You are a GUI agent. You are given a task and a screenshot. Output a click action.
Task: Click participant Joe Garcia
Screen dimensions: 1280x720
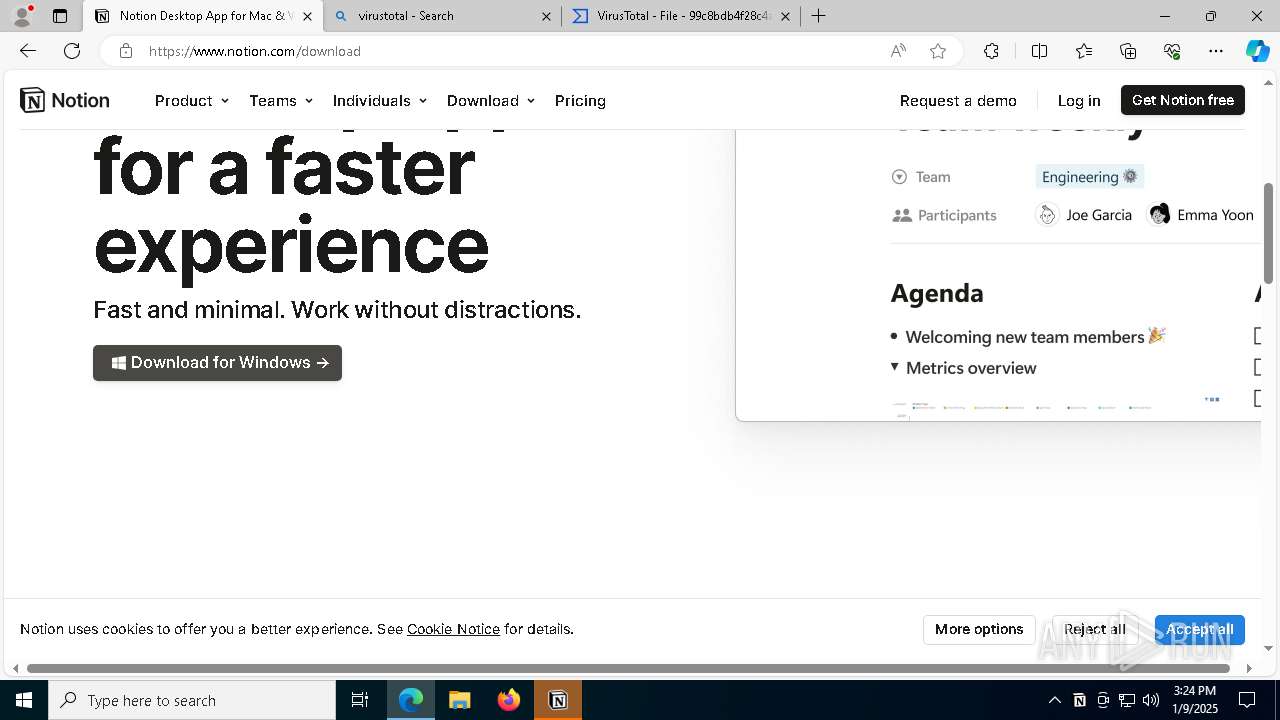pos(1084,215)
